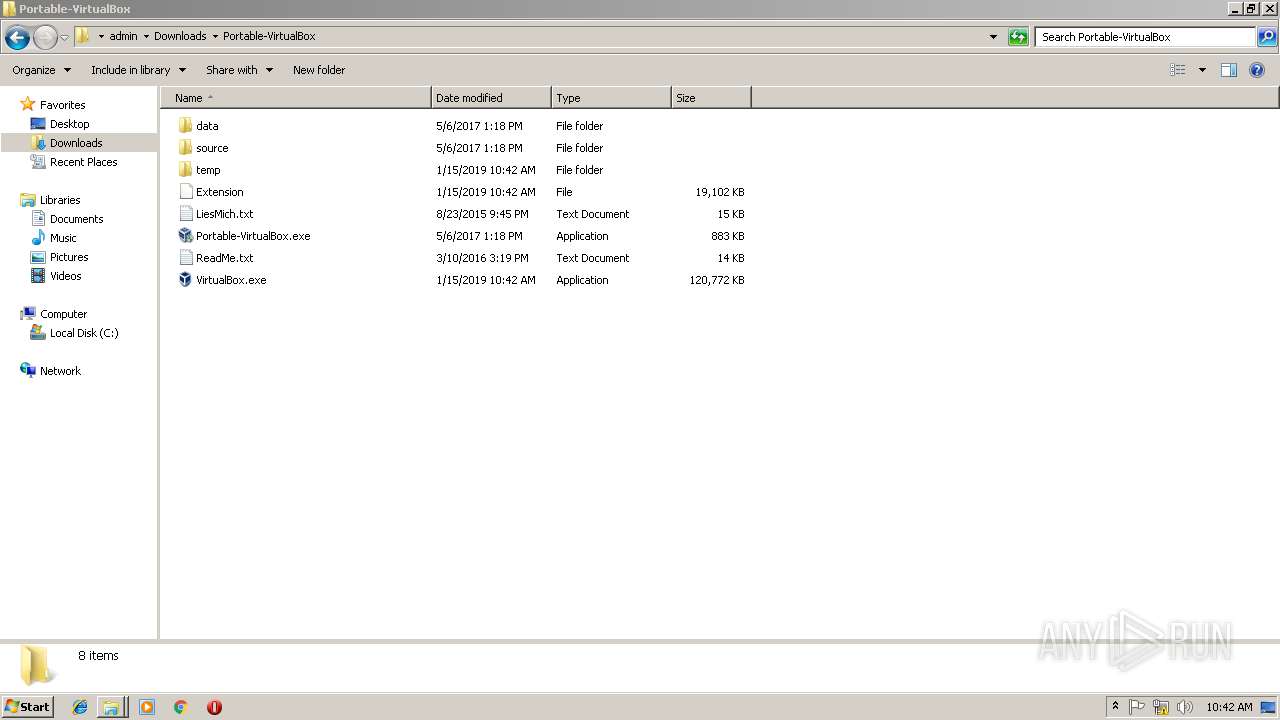This screenshot has width=1280, height=720.
Task: Click Windows Explorer taskbar icon
Action: point(111,707)
